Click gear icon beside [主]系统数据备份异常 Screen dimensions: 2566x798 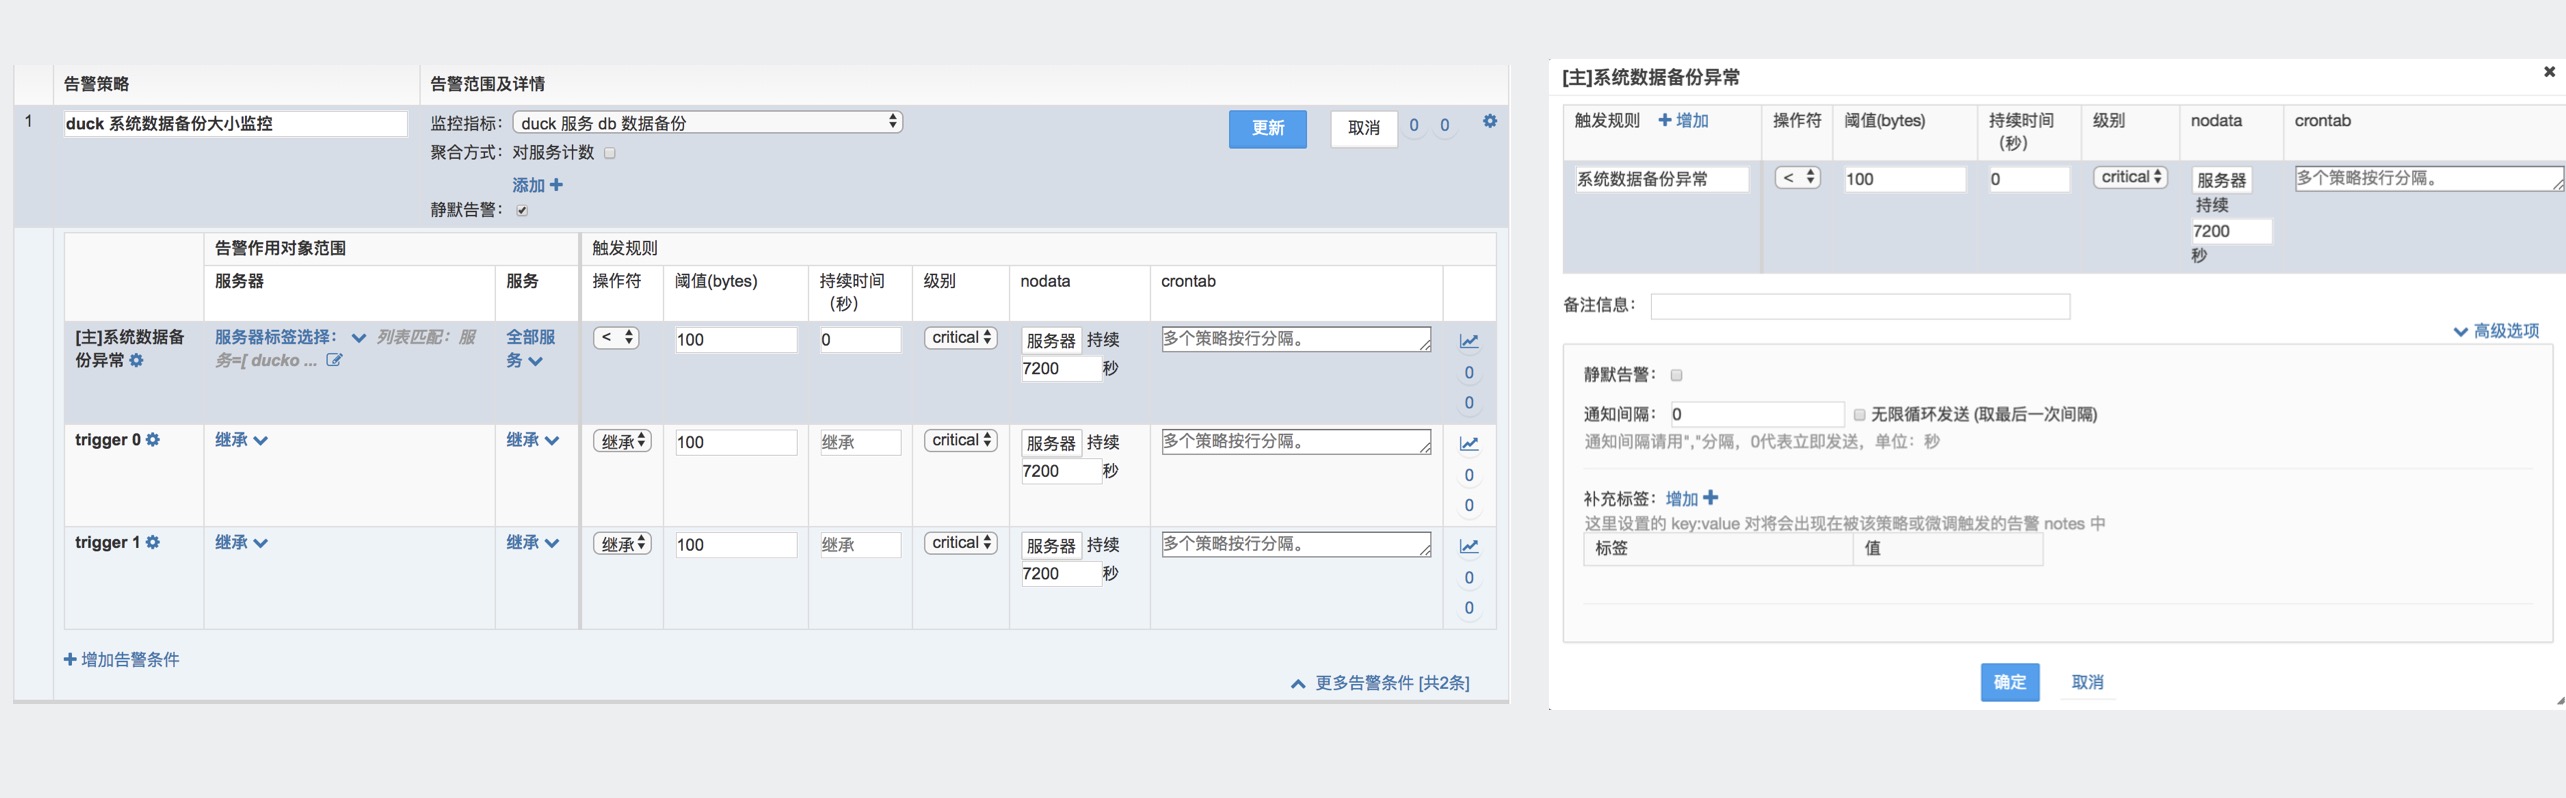coord(137,360)
